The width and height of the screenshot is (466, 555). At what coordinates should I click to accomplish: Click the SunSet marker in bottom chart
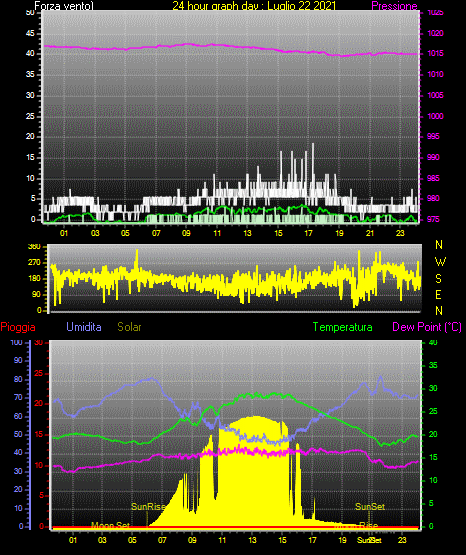tap(370, 507)
